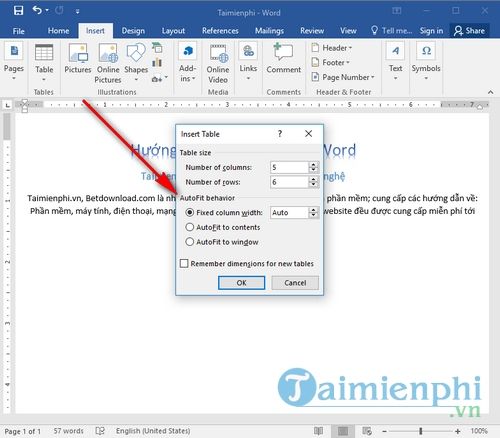Open the Page Number dropdown
The height and width of the screenshot is (438, 500).
click(x=343, y=77)
